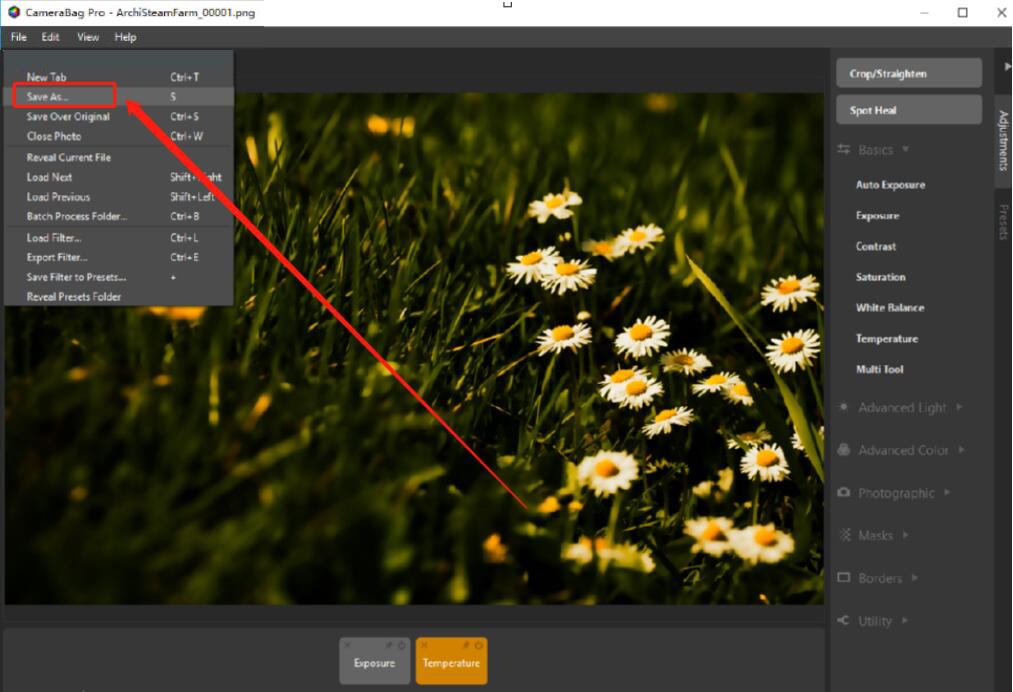Click the Advanced Light heading label
The width and height of the screenshot is (1013, 692).
[902, 408]
